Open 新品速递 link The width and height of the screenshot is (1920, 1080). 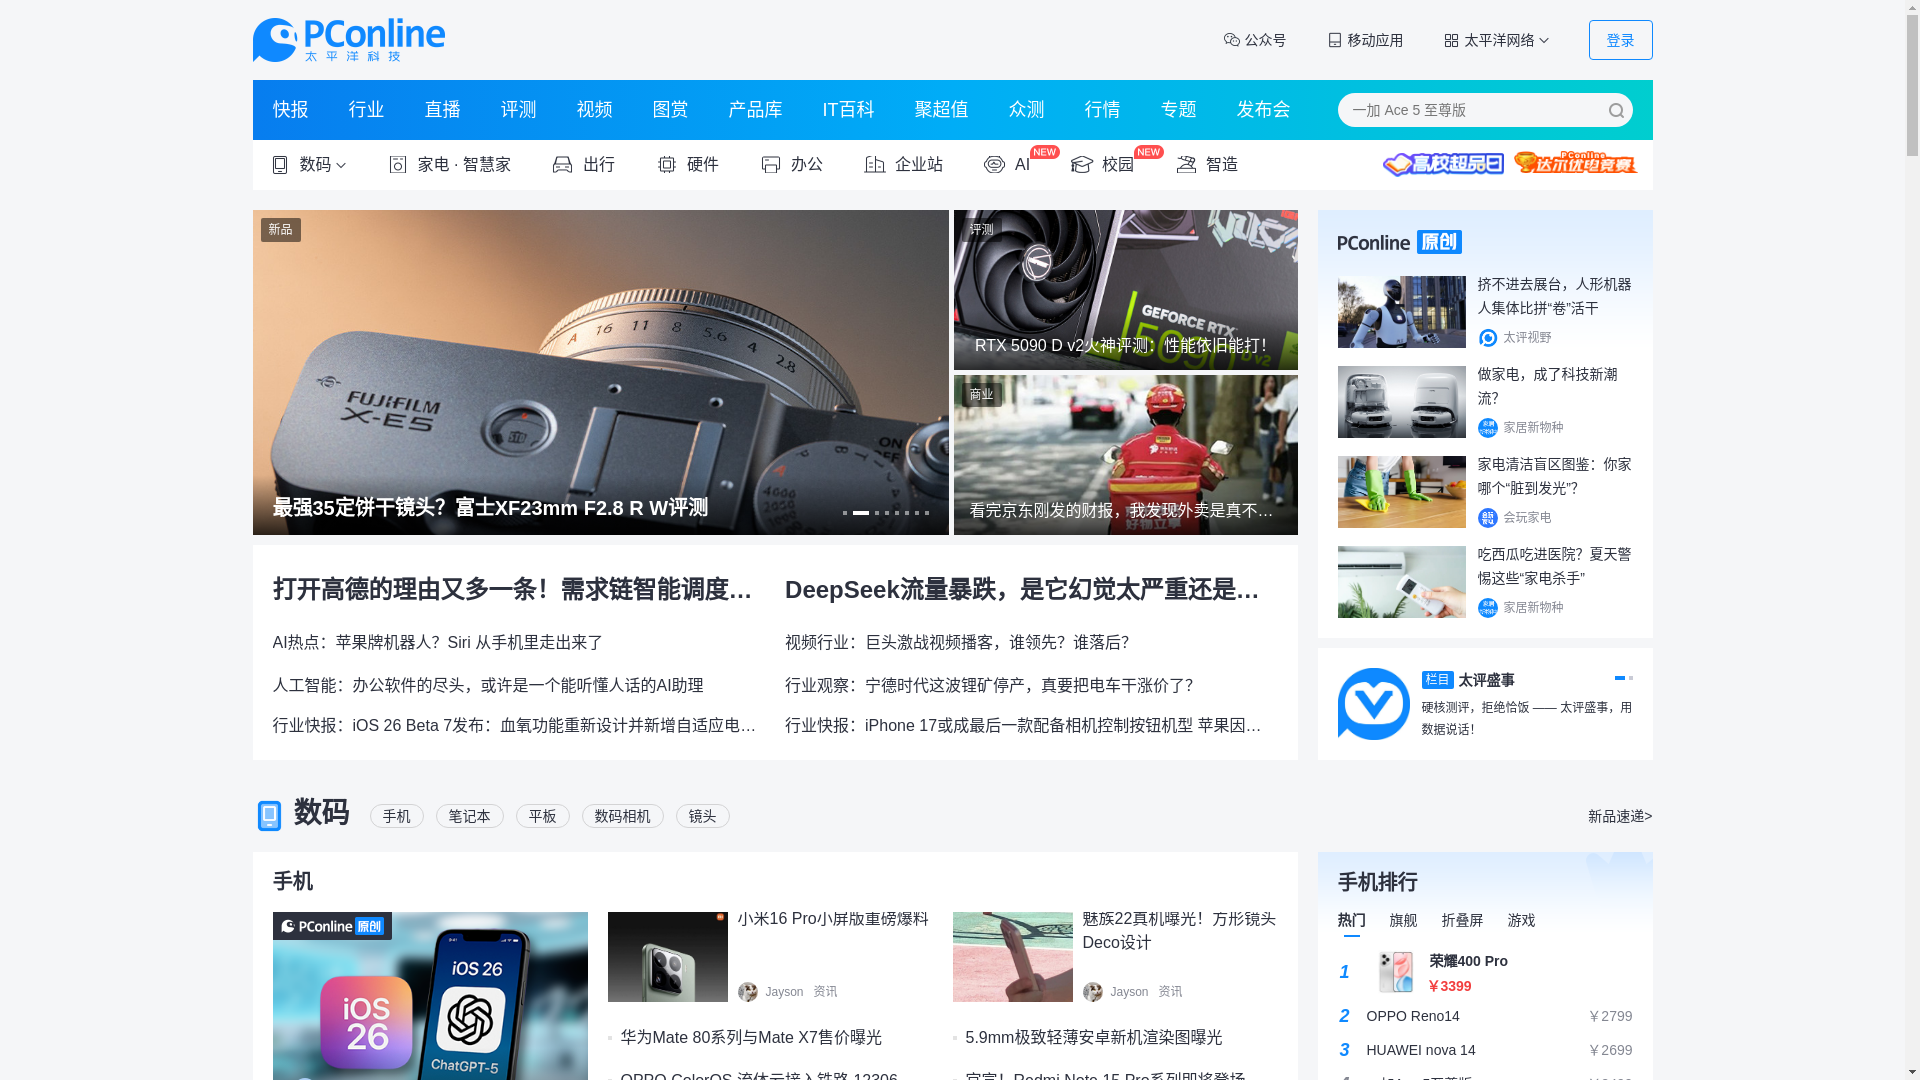pyautogui.click(x=1620, y=817)
